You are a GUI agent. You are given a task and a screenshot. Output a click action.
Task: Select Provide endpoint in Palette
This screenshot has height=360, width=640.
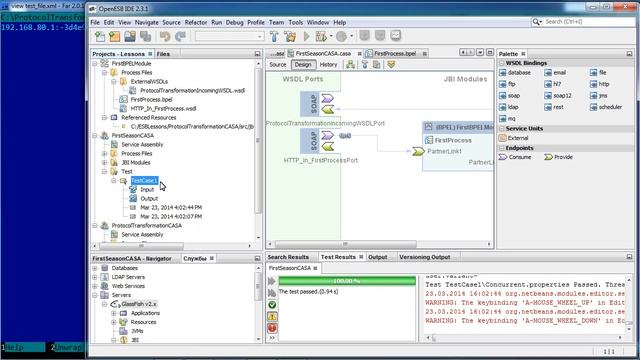pyautogui.click(x=558, y=157)
